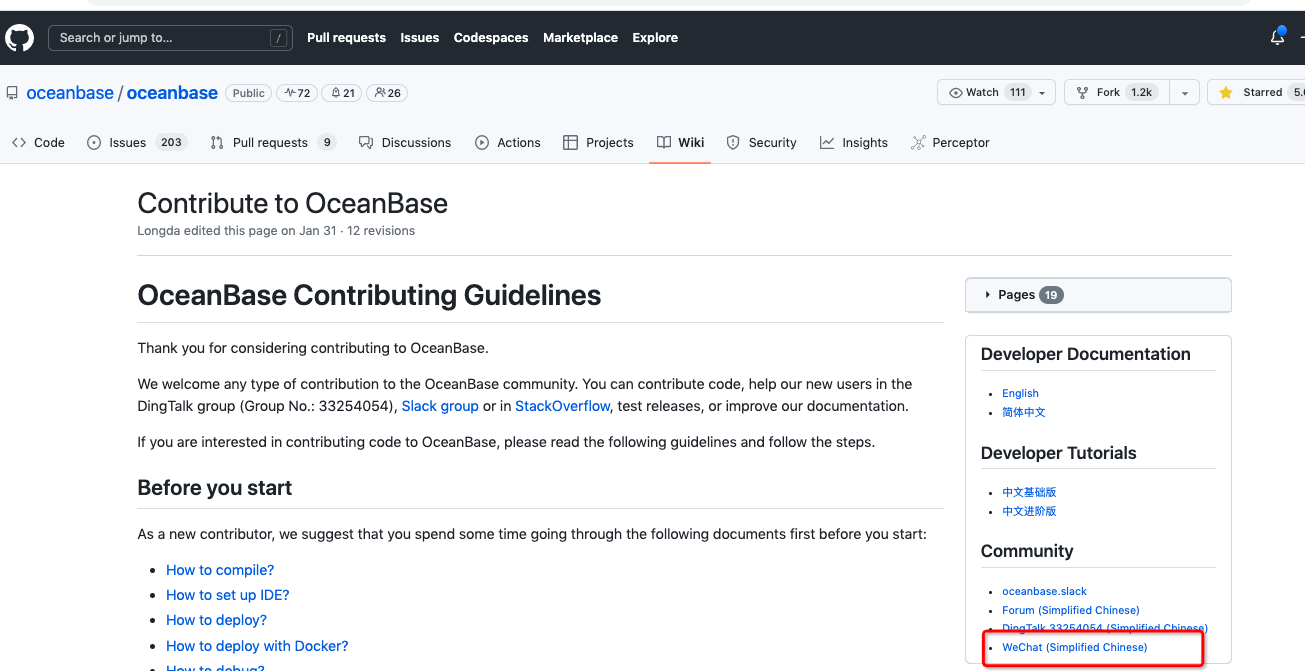Click the Wiki book icon
Image resolution: width=1305 pixels, height=671 pixels.
tap(664, 143)
